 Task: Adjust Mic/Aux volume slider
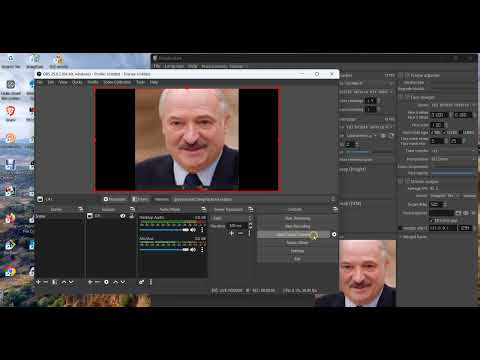pos(164,249)
